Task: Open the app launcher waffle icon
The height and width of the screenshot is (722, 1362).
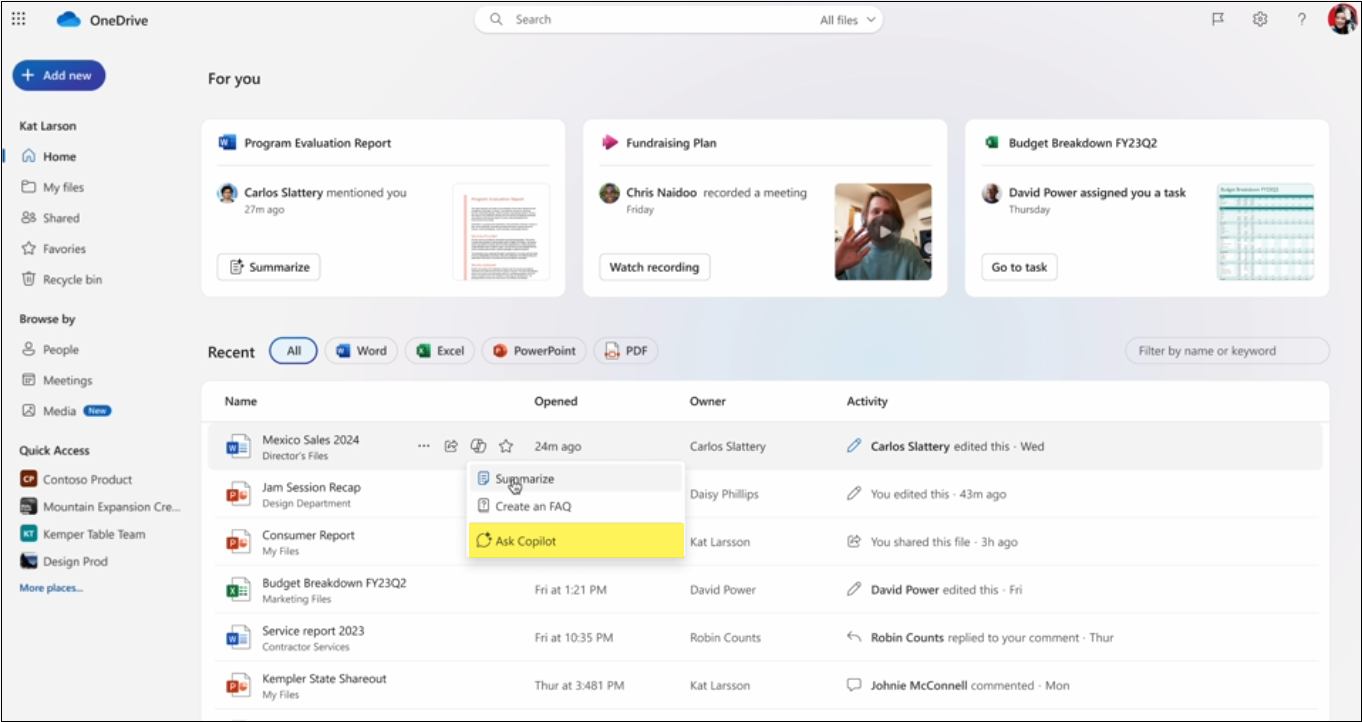Action: pyautogui.click(x=18, y=18)
